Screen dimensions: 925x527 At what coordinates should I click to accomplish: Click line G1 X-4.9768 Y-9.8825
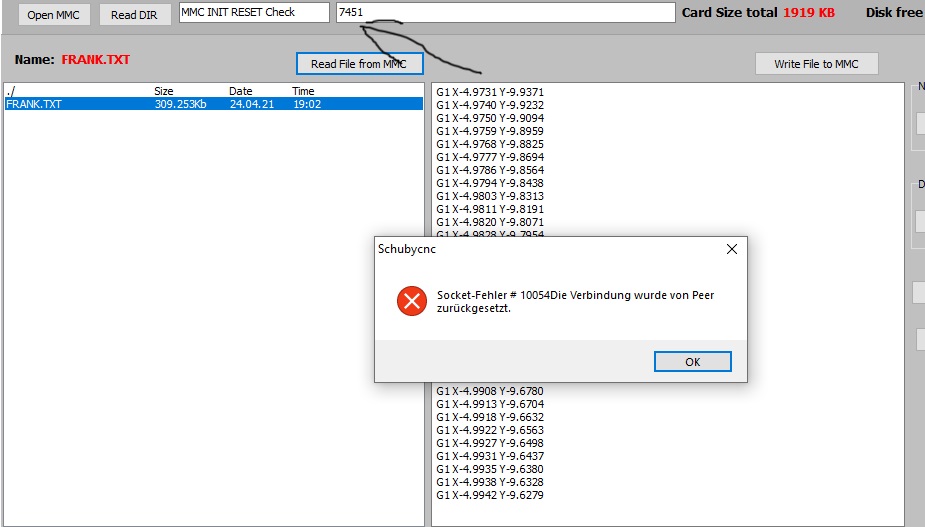point(490,144)
